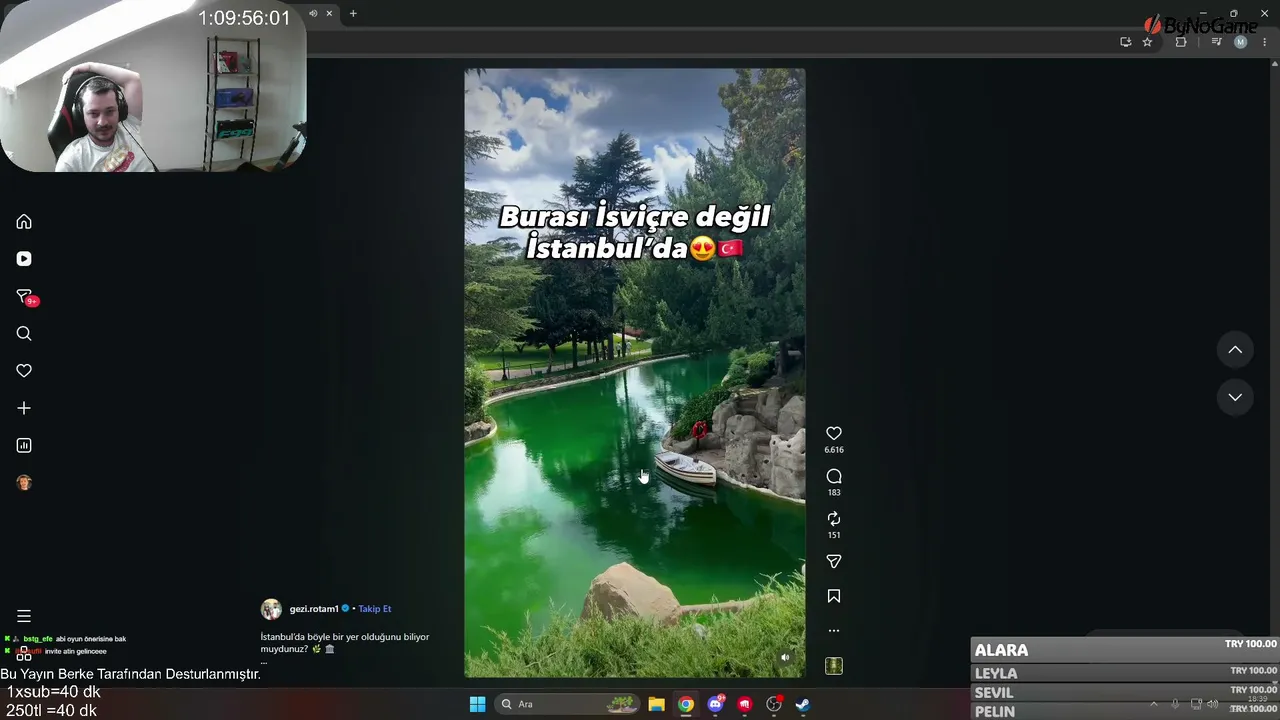Viewport: 1280px width, 720px height.
Task: Open Messages with the 9+ badge
Action: pyautogui.click(x=25, y=297)
